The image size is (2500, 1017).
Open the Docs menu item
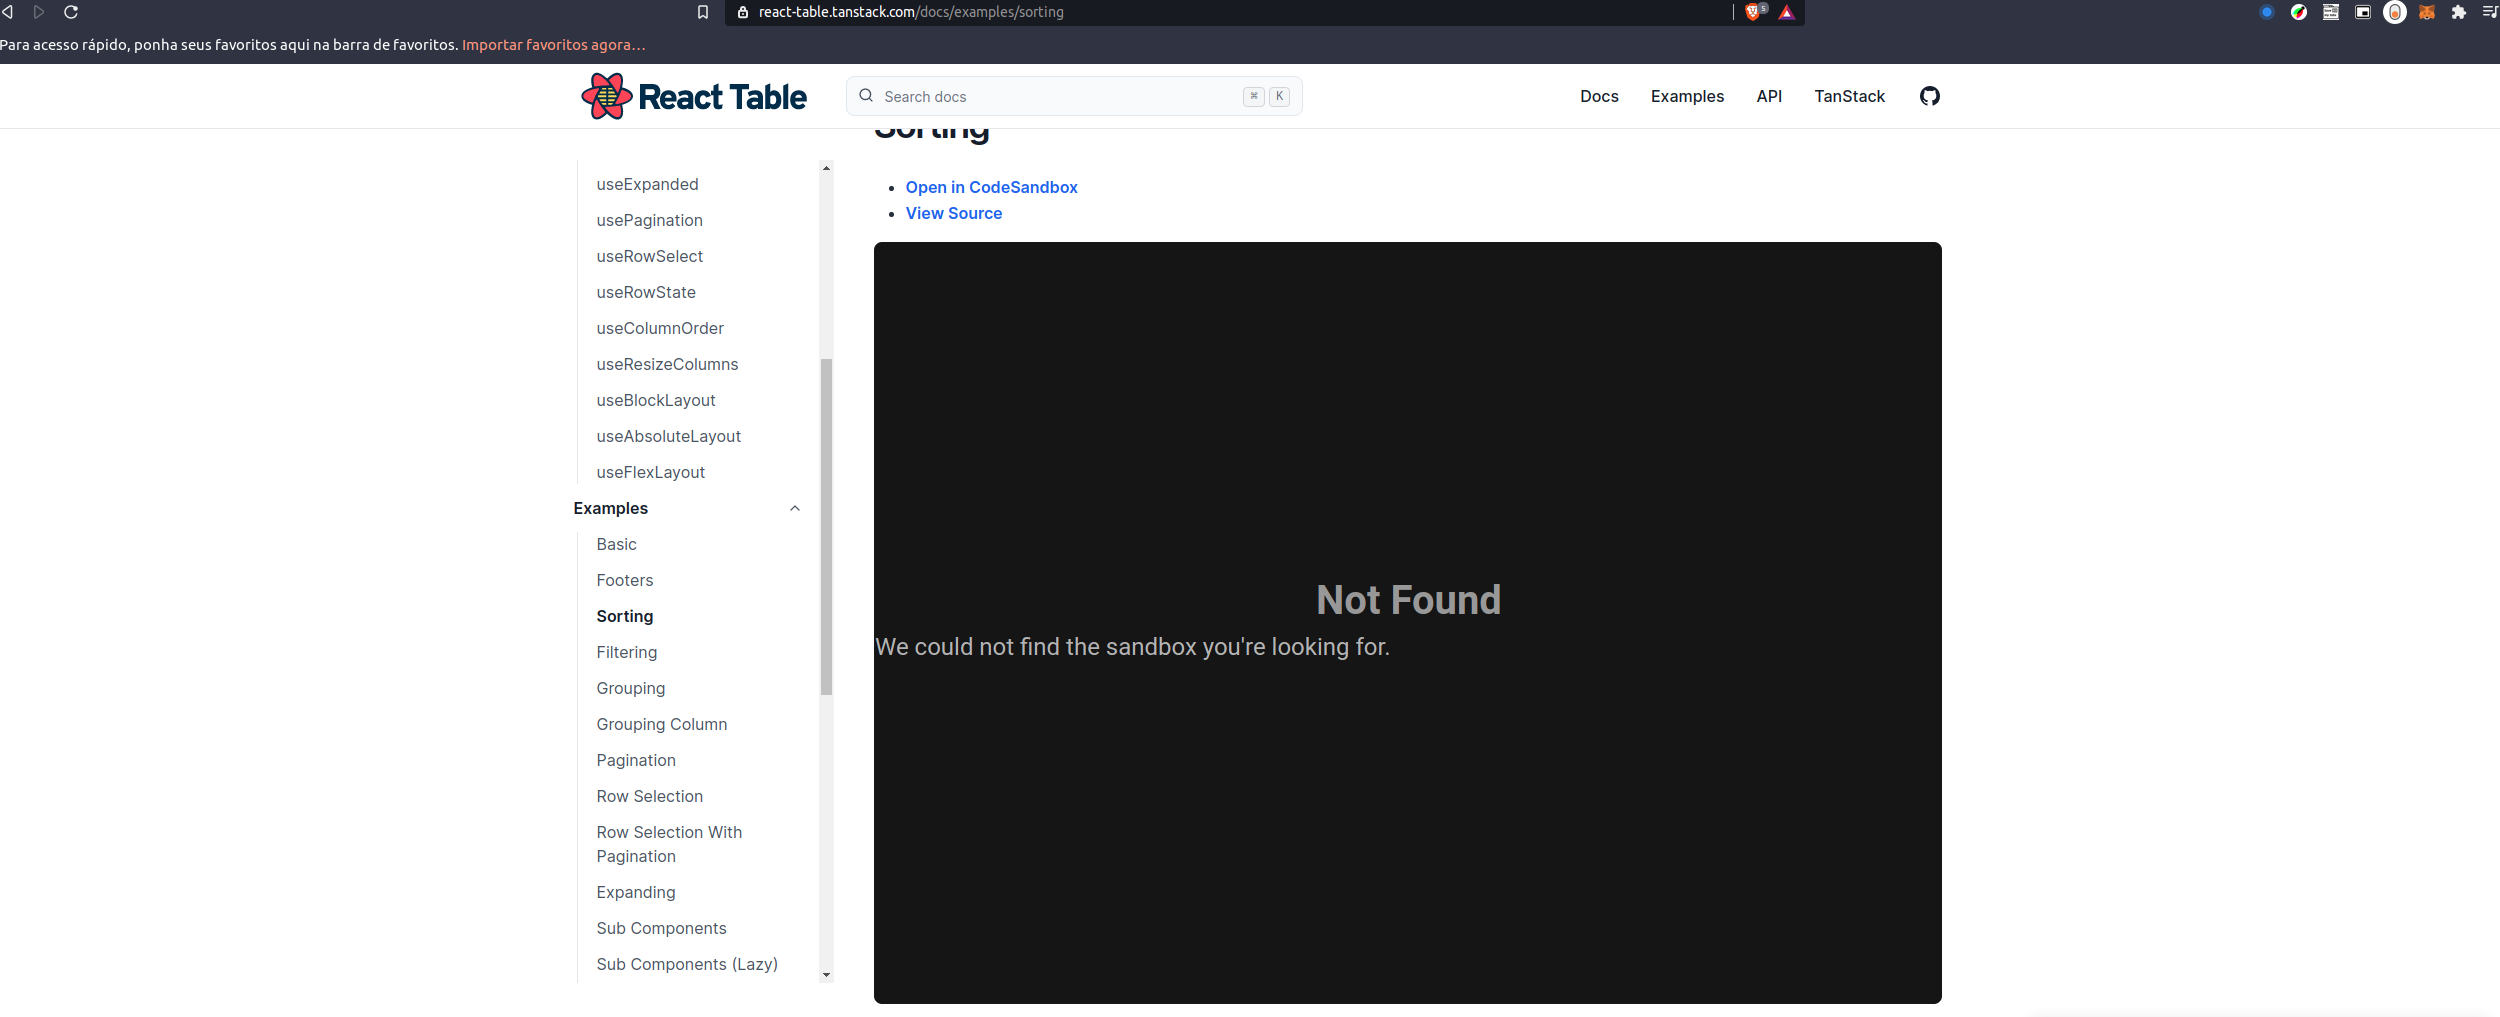1598,96
